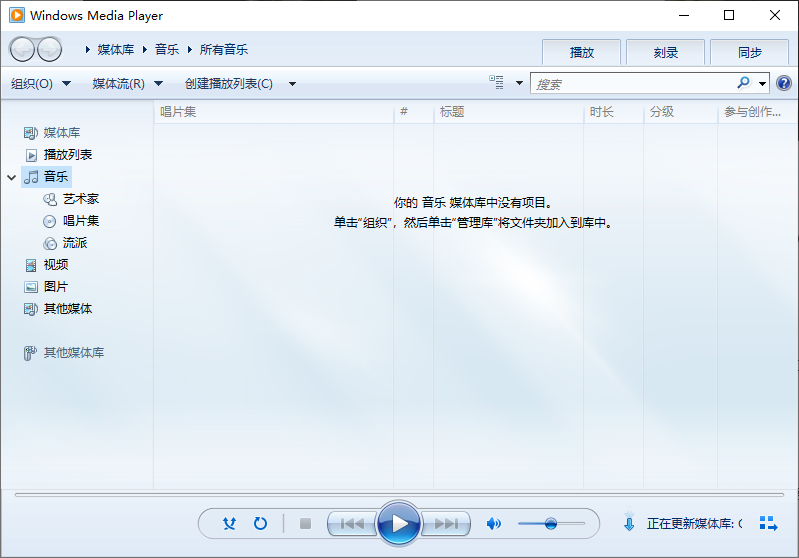Image resolution: width=799 pixels, height=558 pixels.
Task: Start playback with the play button
Action: [x=399, y=523]
